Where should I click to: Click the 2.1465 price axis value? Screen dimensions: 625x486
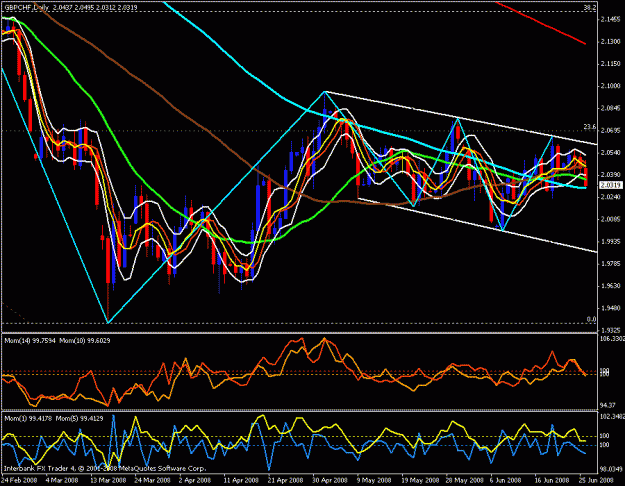[x=610, y=19]
